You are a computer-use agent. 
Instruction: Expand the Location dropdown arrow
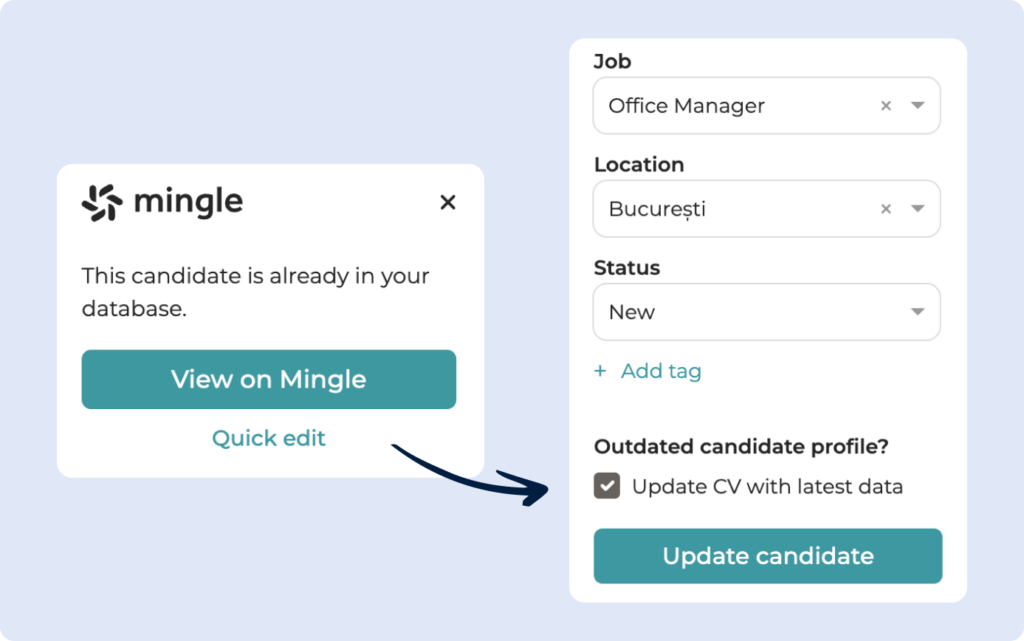coord(918,210)
